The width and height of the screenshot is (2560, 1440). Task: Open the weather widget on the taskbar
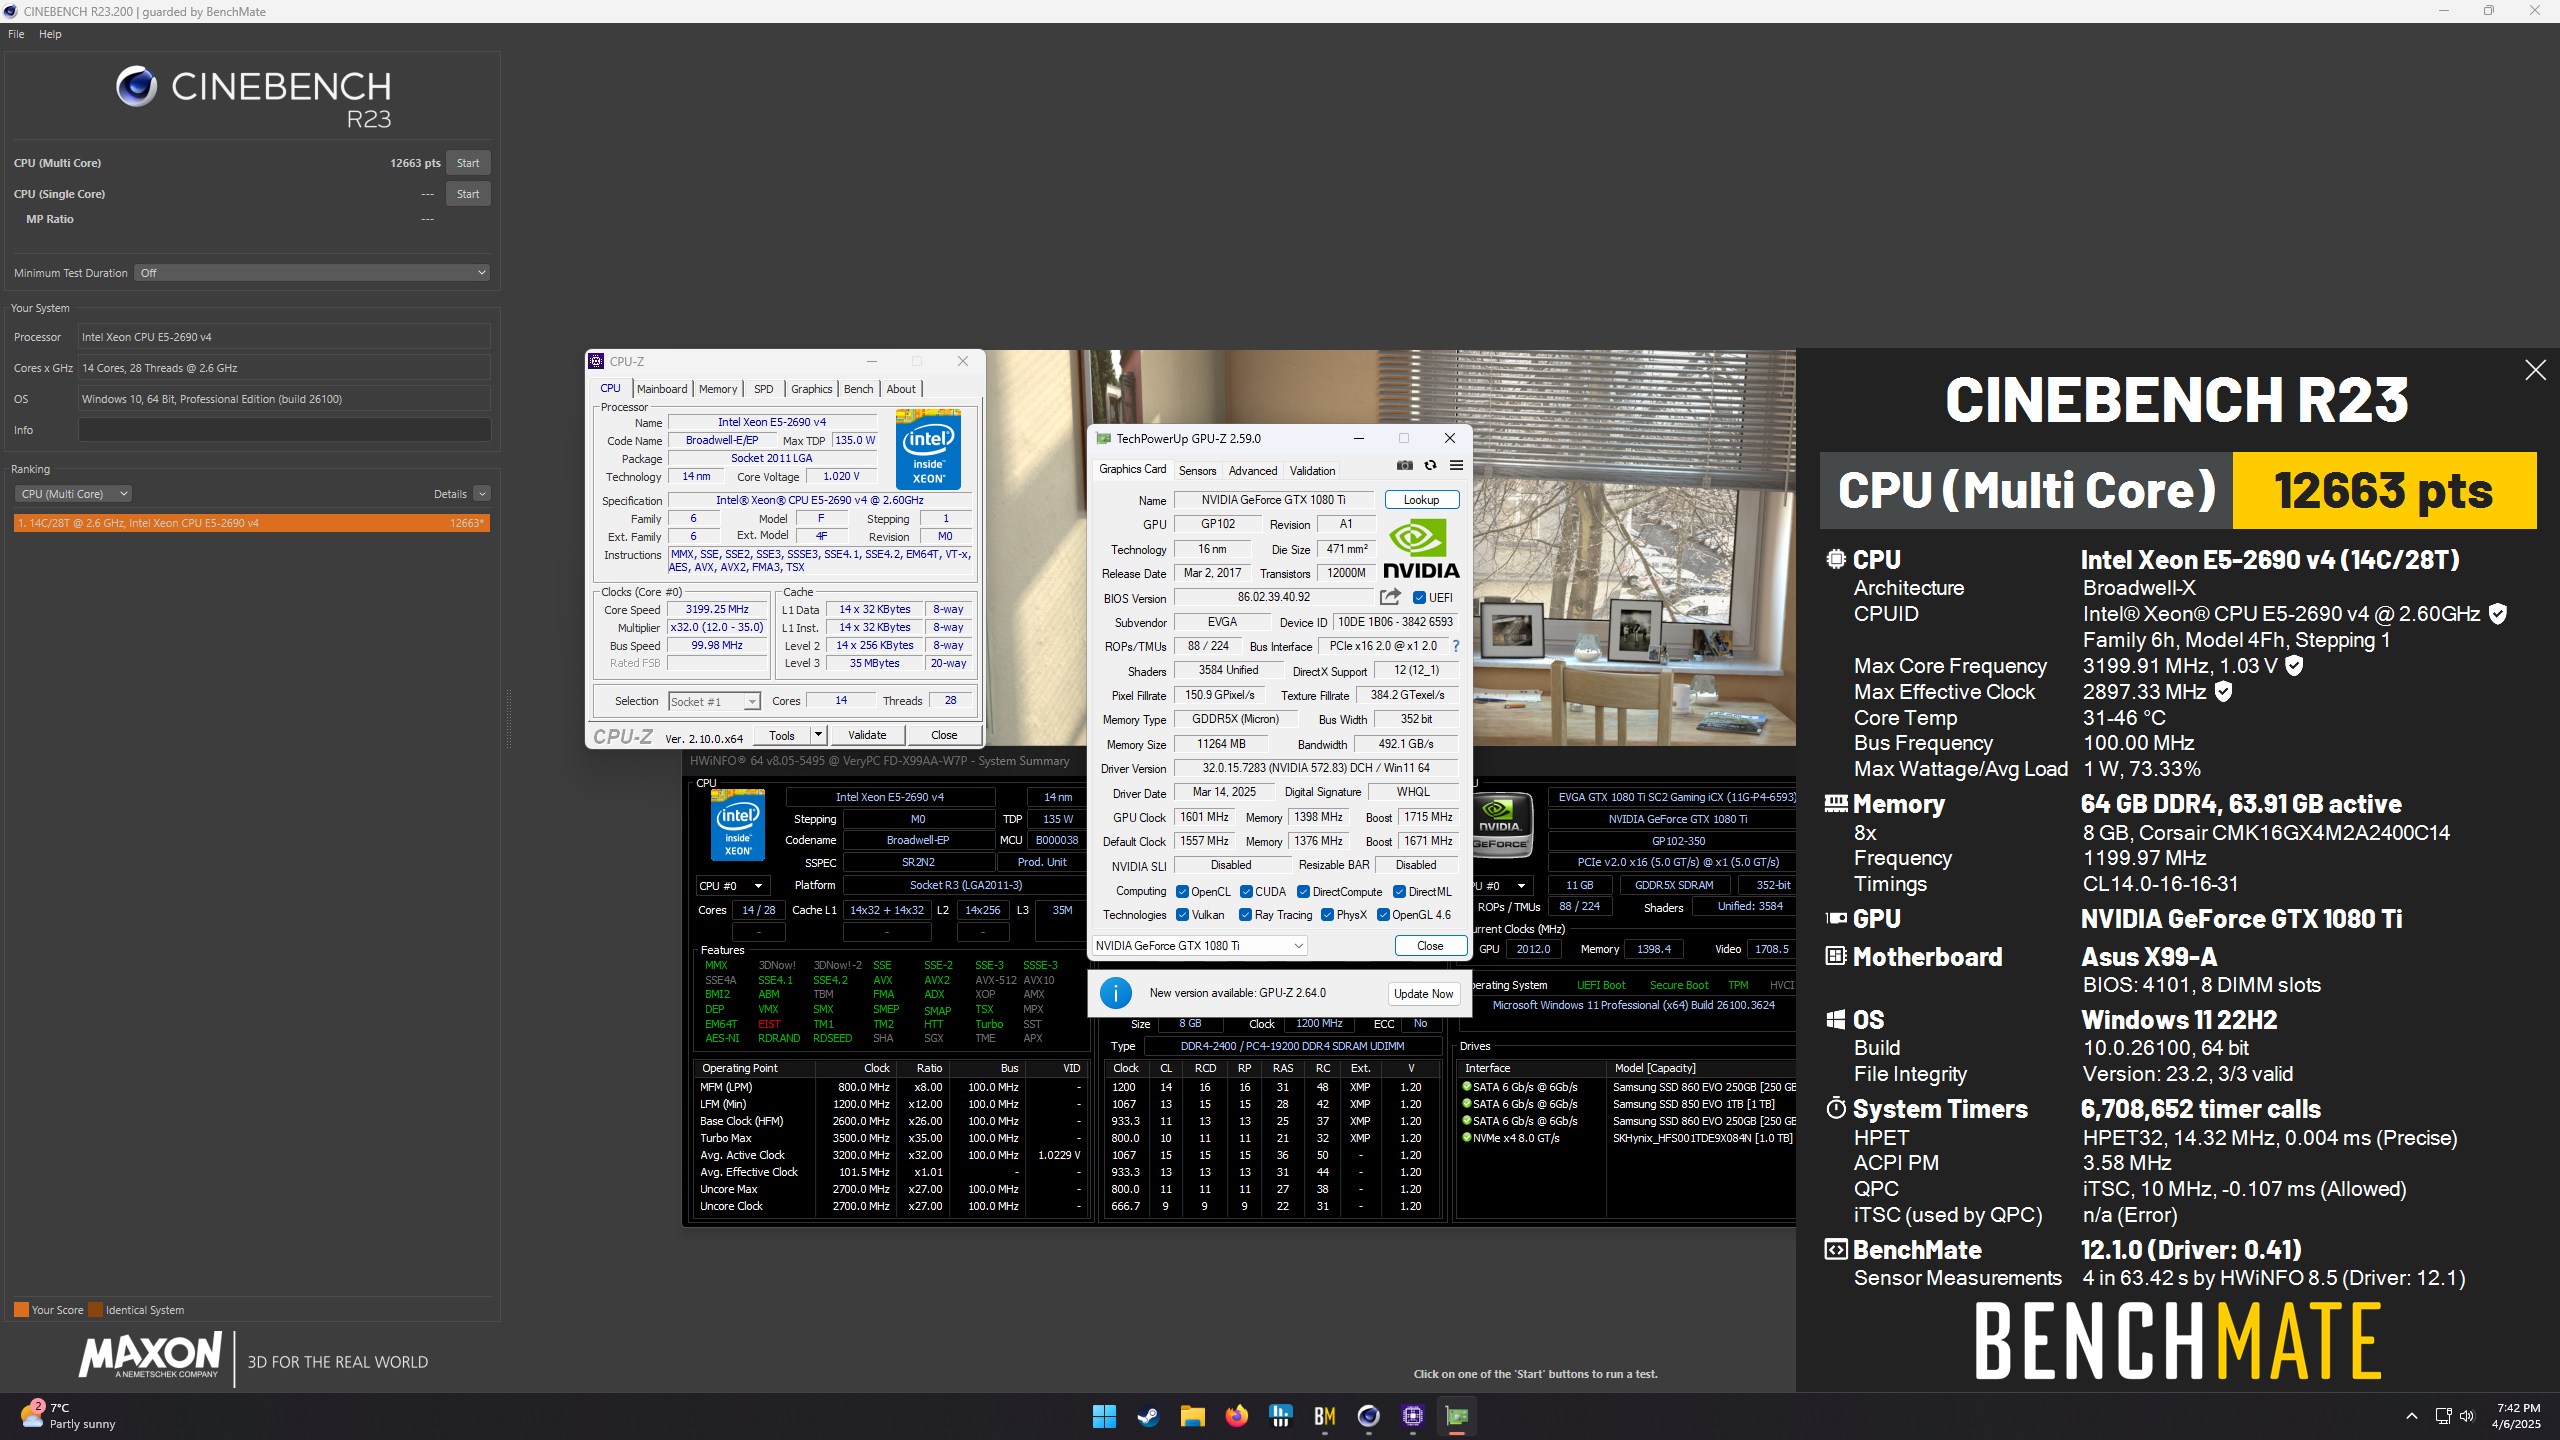[68, 1415]
